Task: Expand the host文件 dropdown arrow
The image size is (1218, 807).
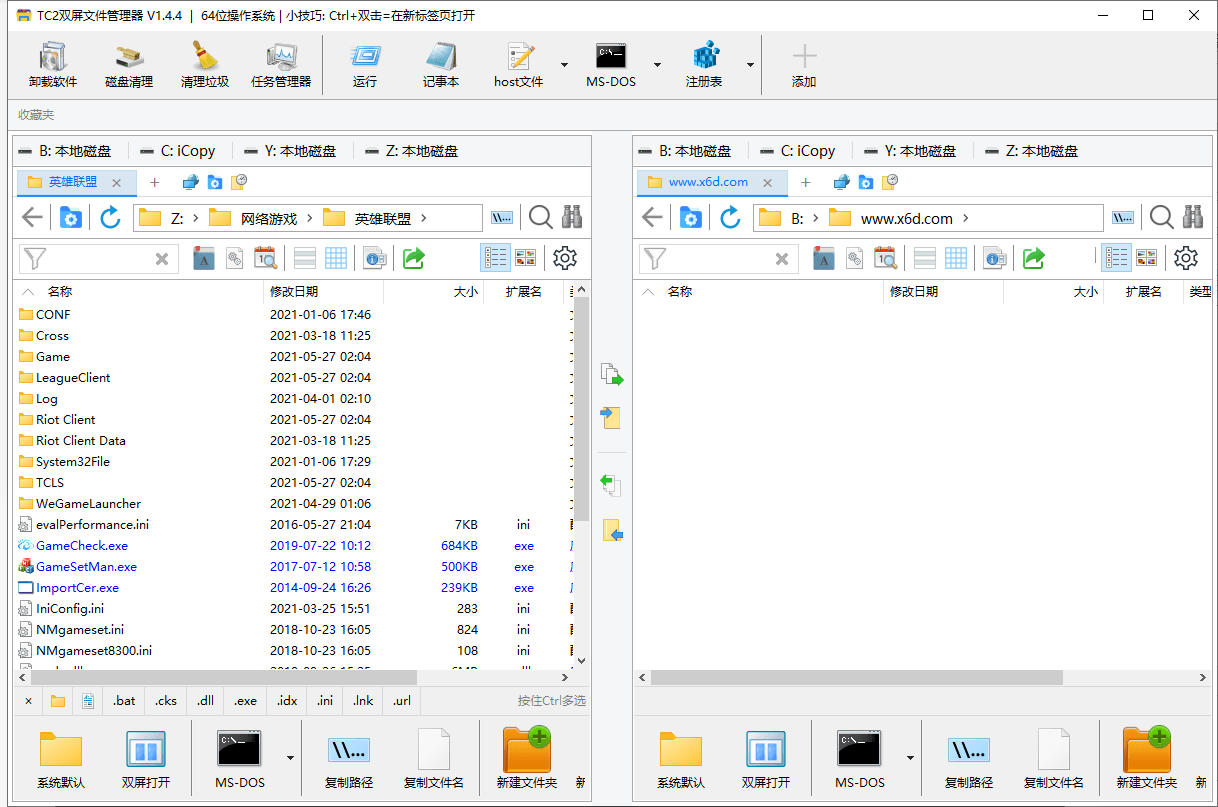Action: point(564,65)
